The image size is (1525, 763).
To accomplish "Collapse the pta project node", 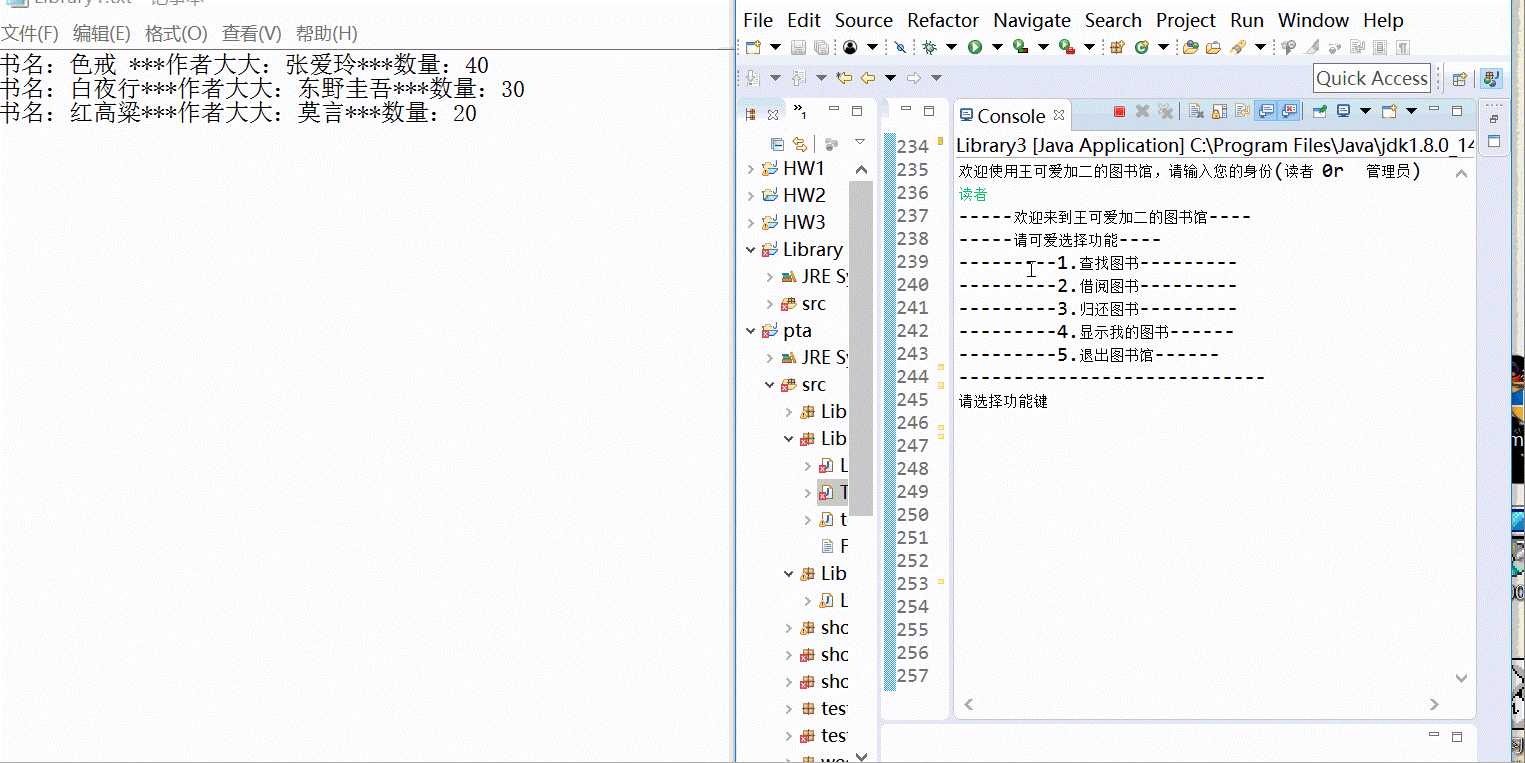I will coord(750,331).
